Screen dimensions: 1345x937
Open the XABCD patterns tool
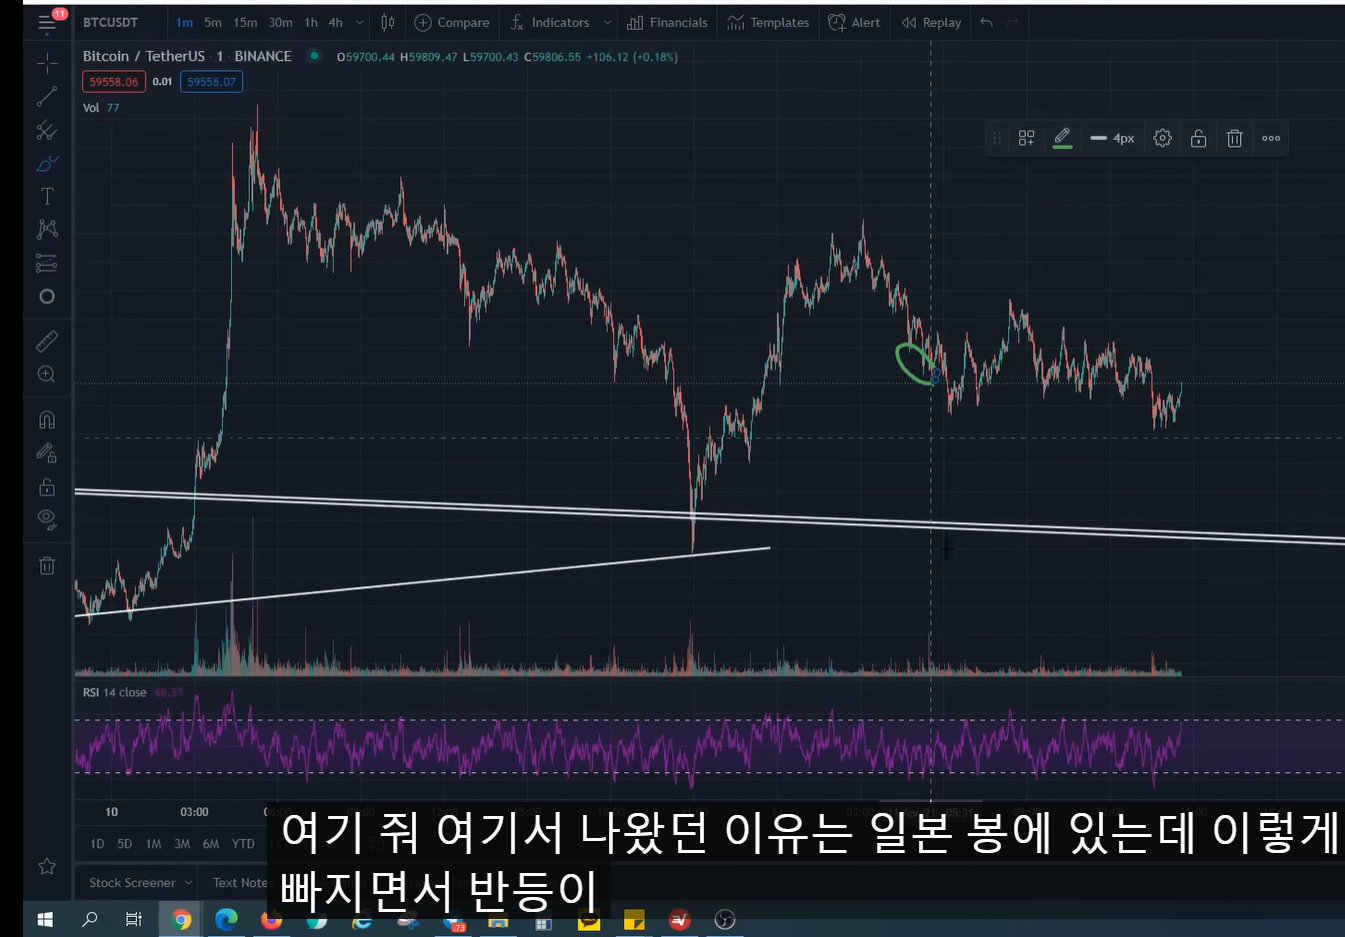coord(47,229)
